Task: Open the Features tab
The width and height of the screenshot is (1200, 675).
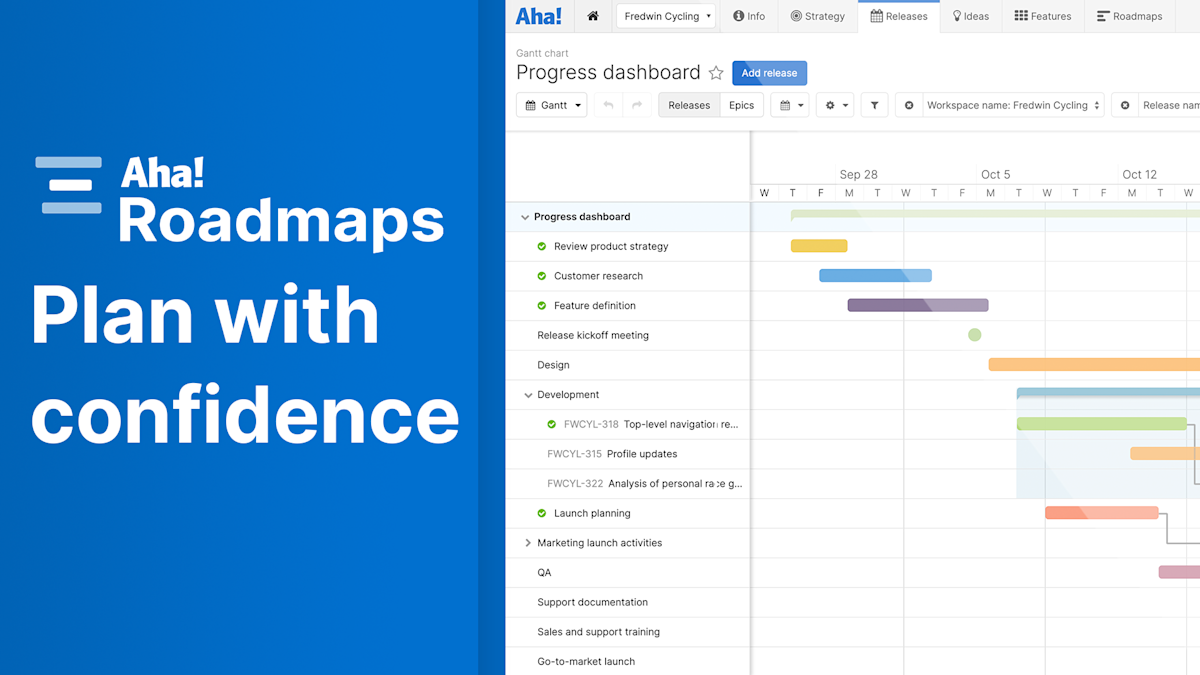Action: pyautogui.click(x=1042, y=16)
